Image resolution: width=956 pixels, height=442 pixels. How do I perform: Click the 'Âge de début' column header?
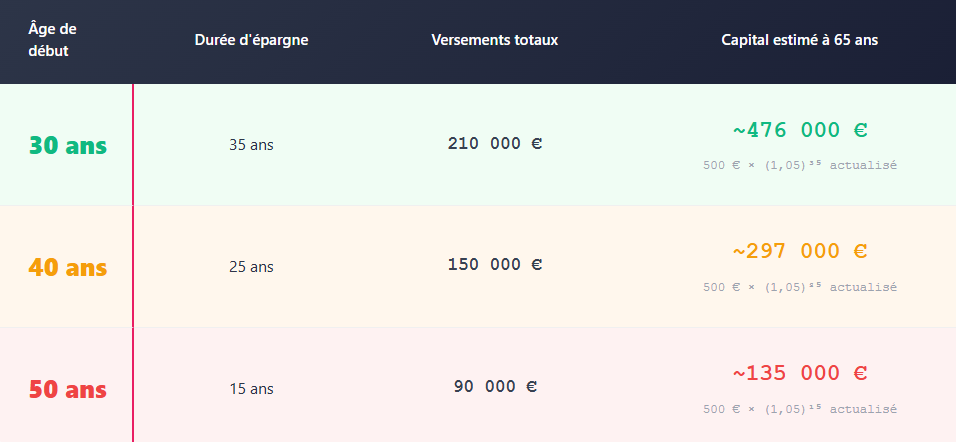tap(52, 40)
